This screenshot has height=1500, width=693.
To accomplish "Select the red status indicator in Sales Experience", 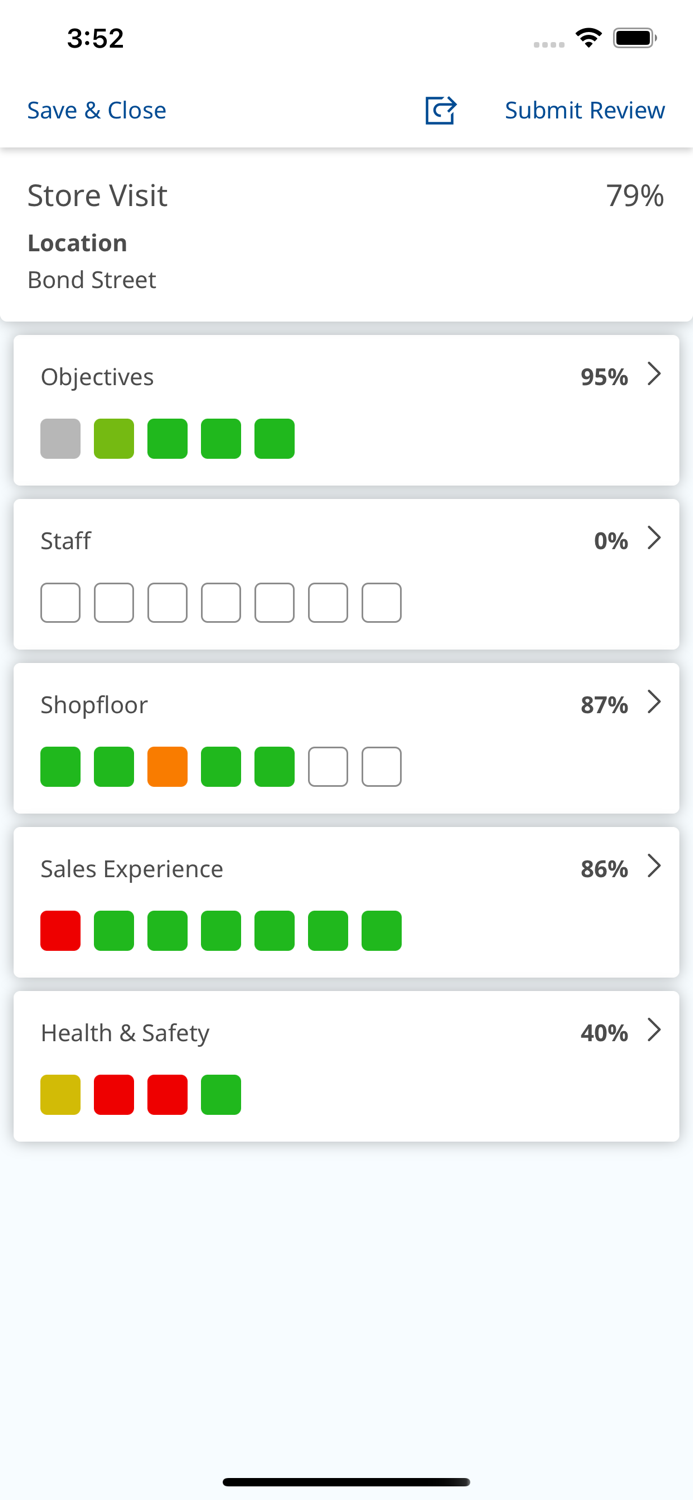I will (x=60, y=930).
